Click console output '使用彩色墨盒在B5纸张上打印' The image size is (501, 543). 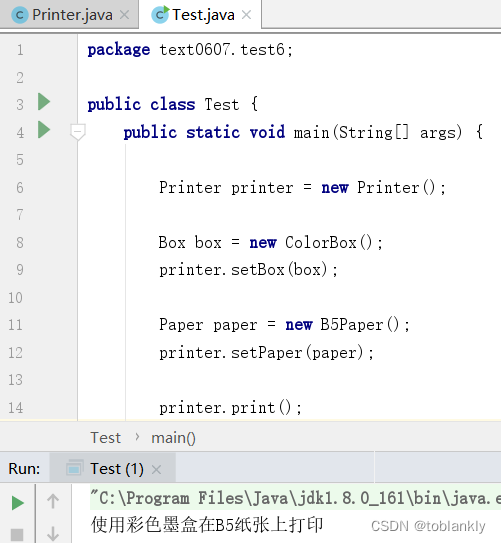click(207, 525)
